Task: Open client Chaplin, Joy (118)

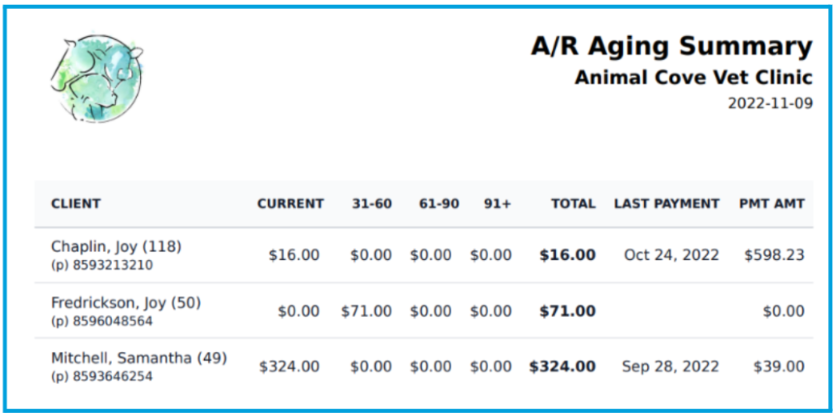Action: tap(117, 246)
